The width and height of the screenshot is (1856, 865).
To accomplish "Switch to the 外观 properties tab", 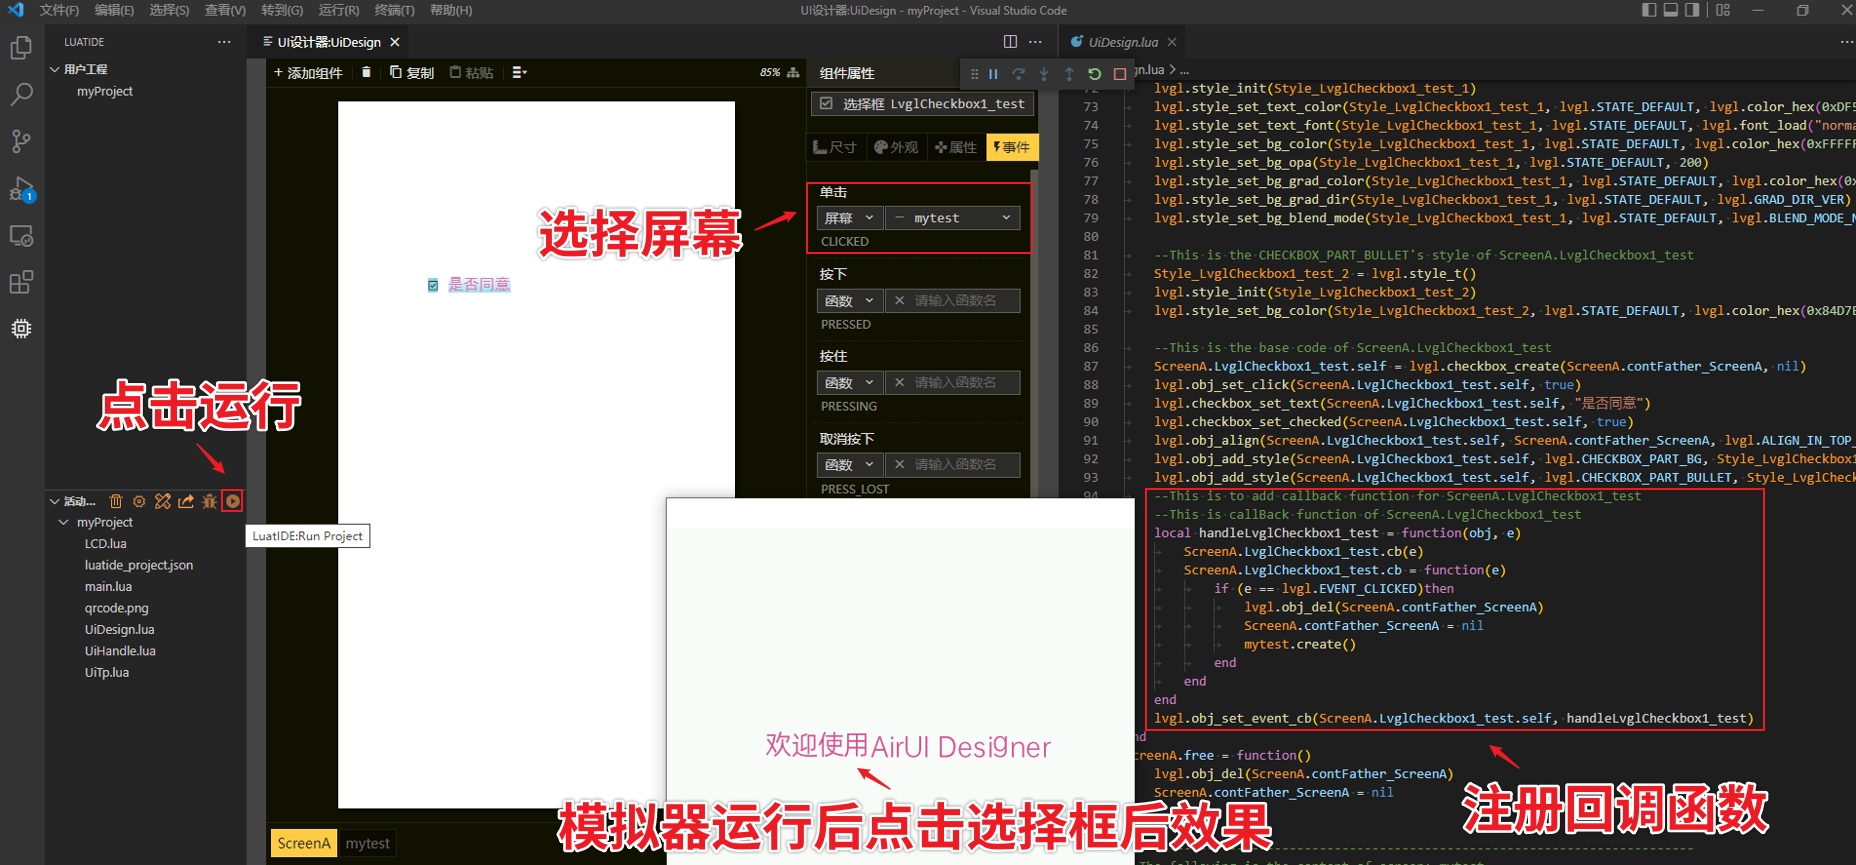I will [895, 147].
